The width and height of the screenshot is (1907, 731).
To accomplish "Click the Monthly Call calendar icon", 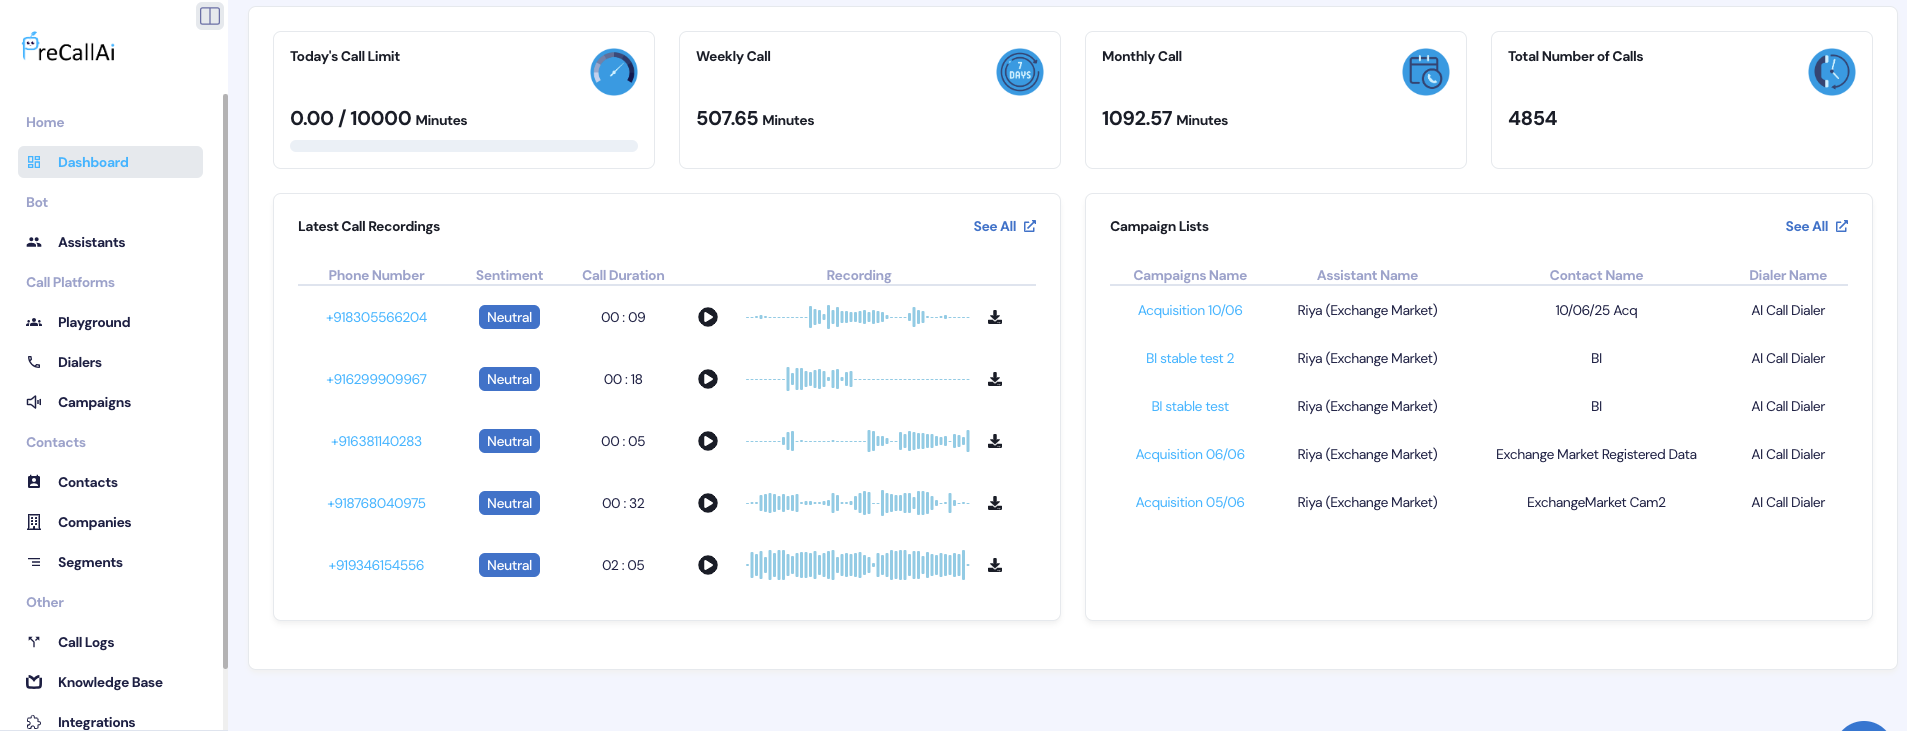I will point(1426,72).
